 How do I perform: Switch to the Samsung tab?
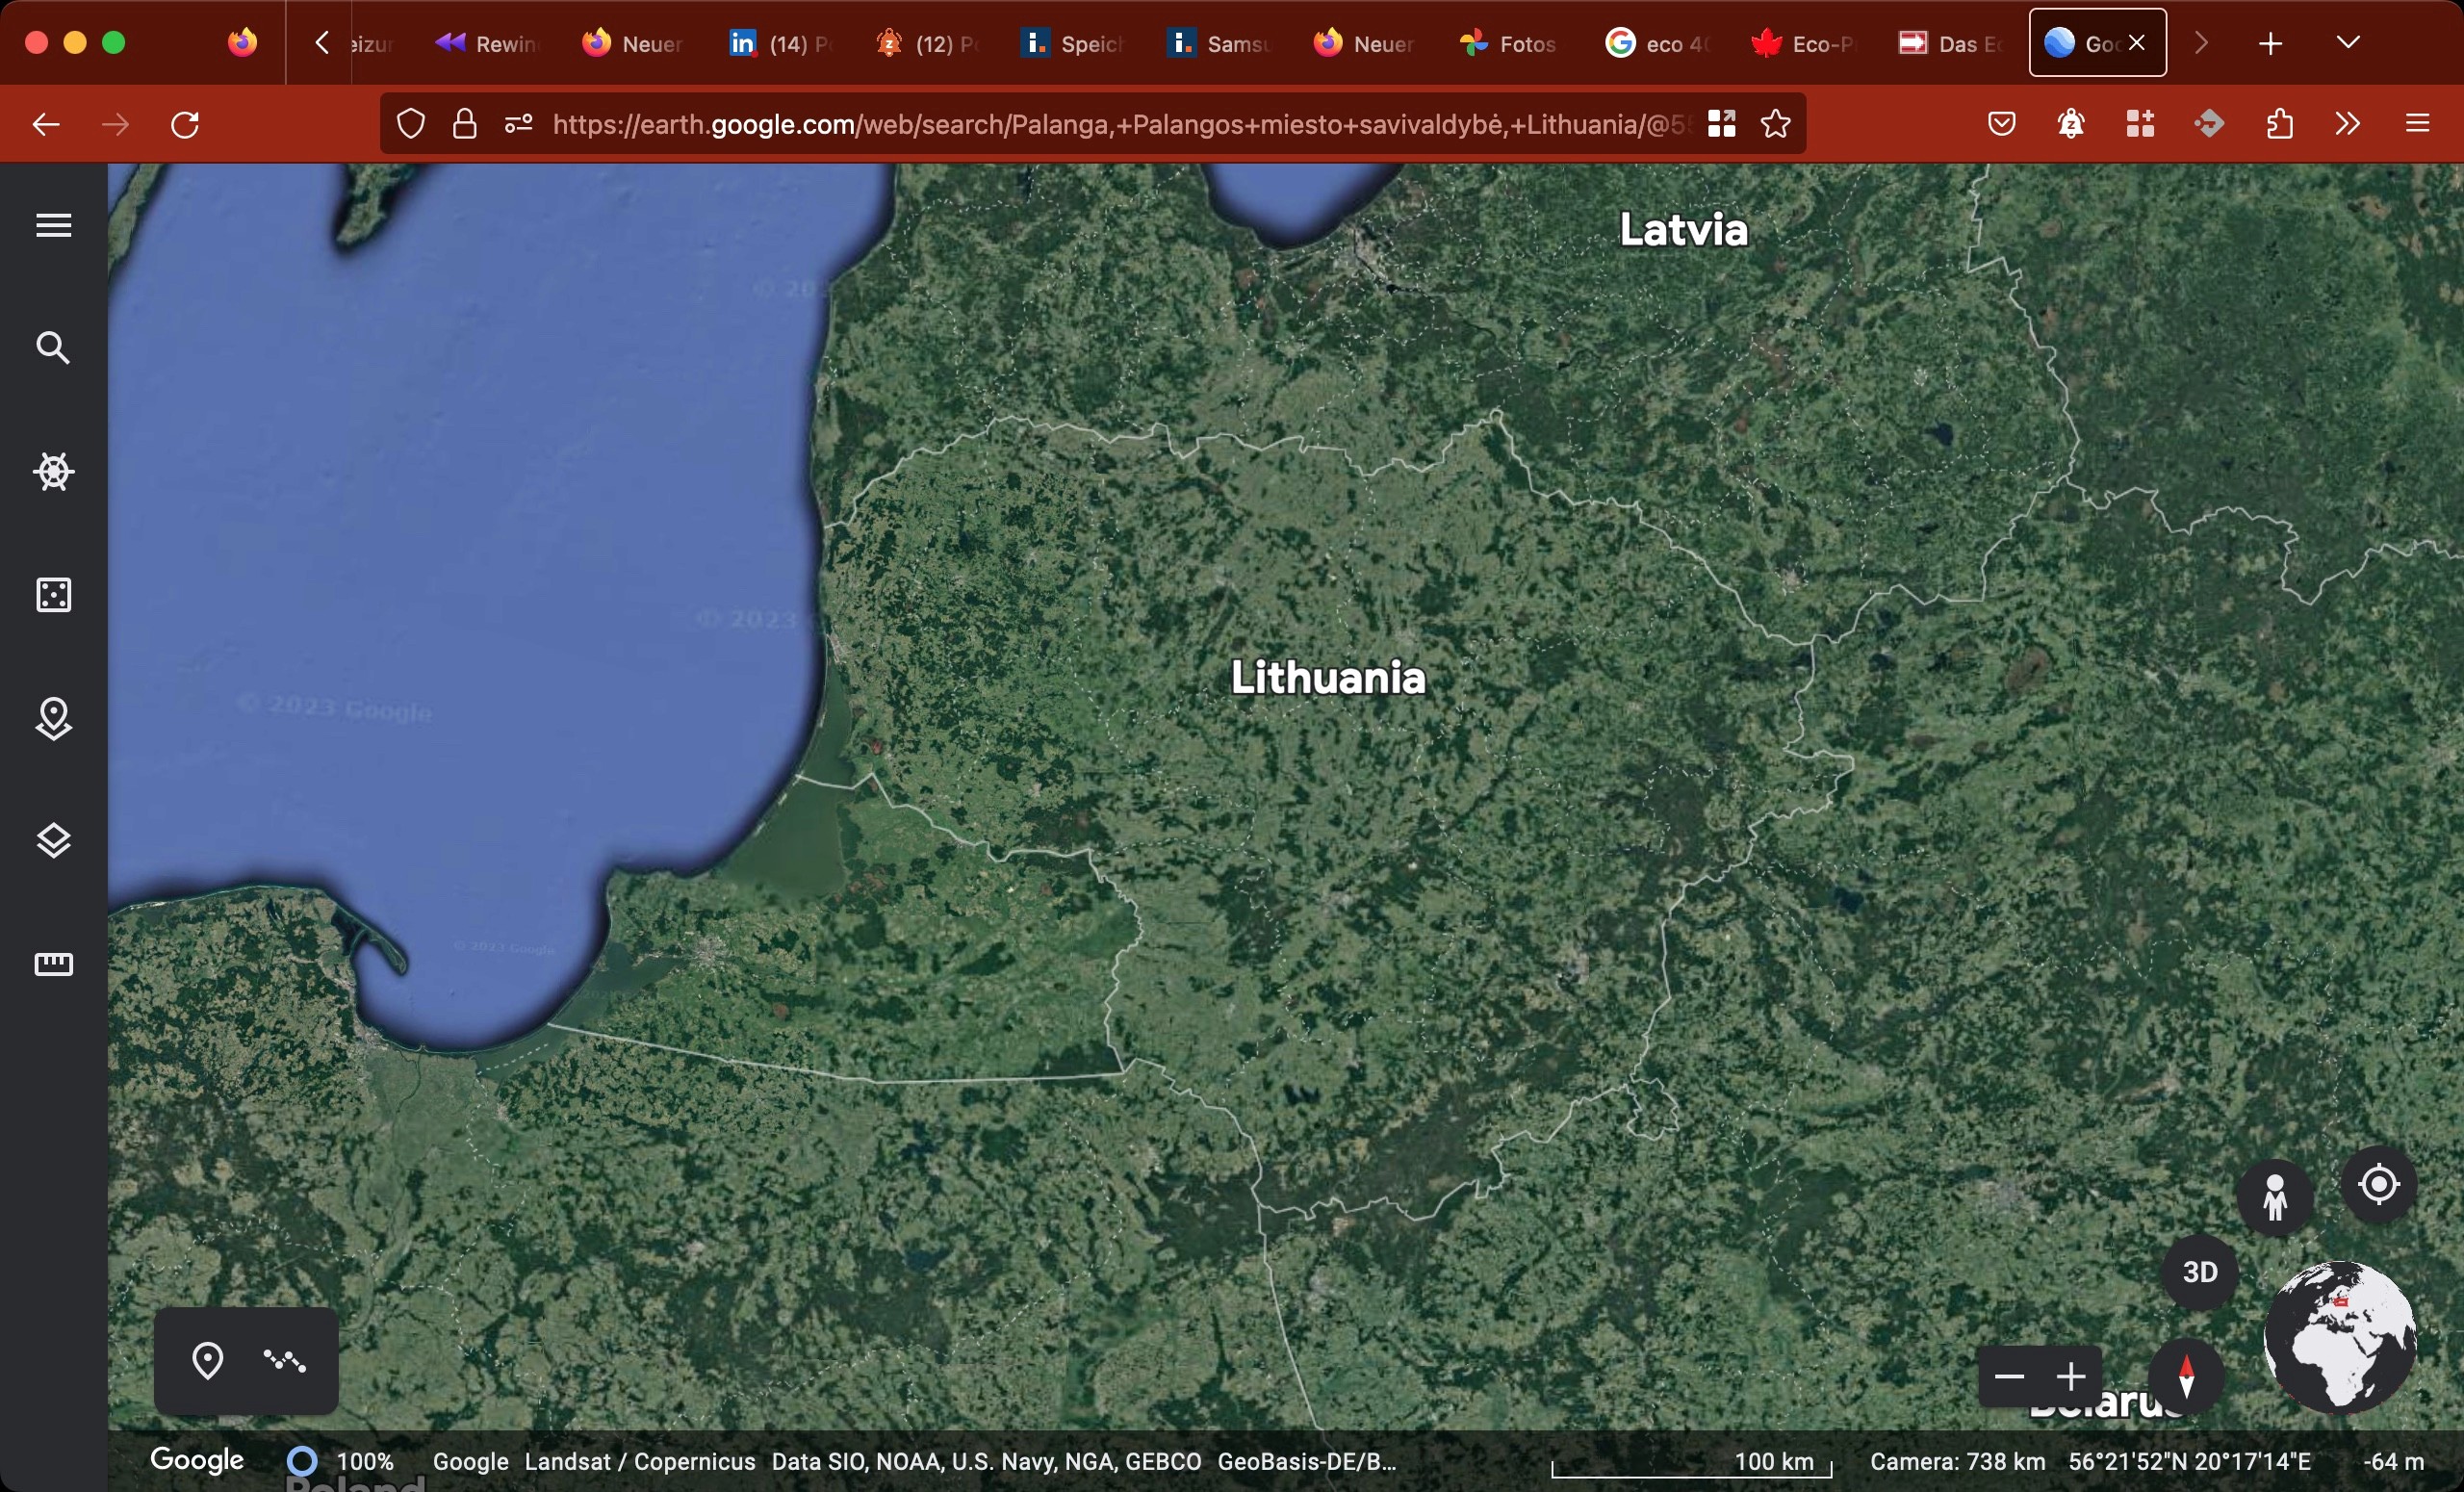coord(1218,43)
